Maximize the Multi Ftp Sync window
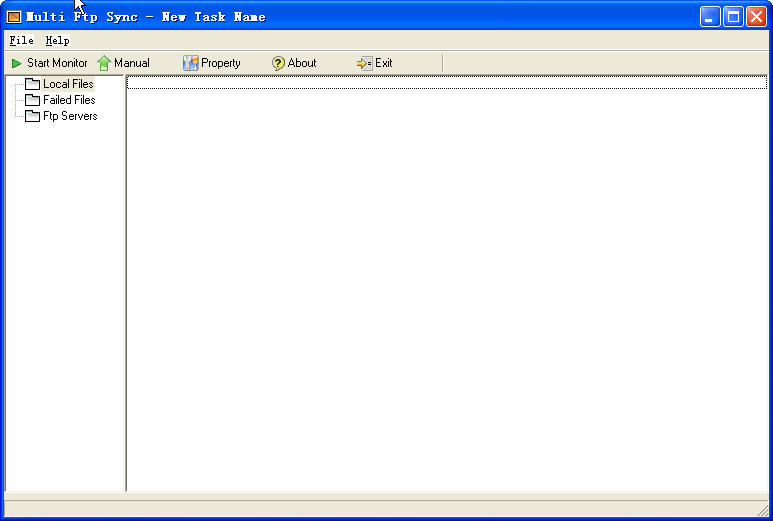The image size is (773, 521). click(733, 17)
